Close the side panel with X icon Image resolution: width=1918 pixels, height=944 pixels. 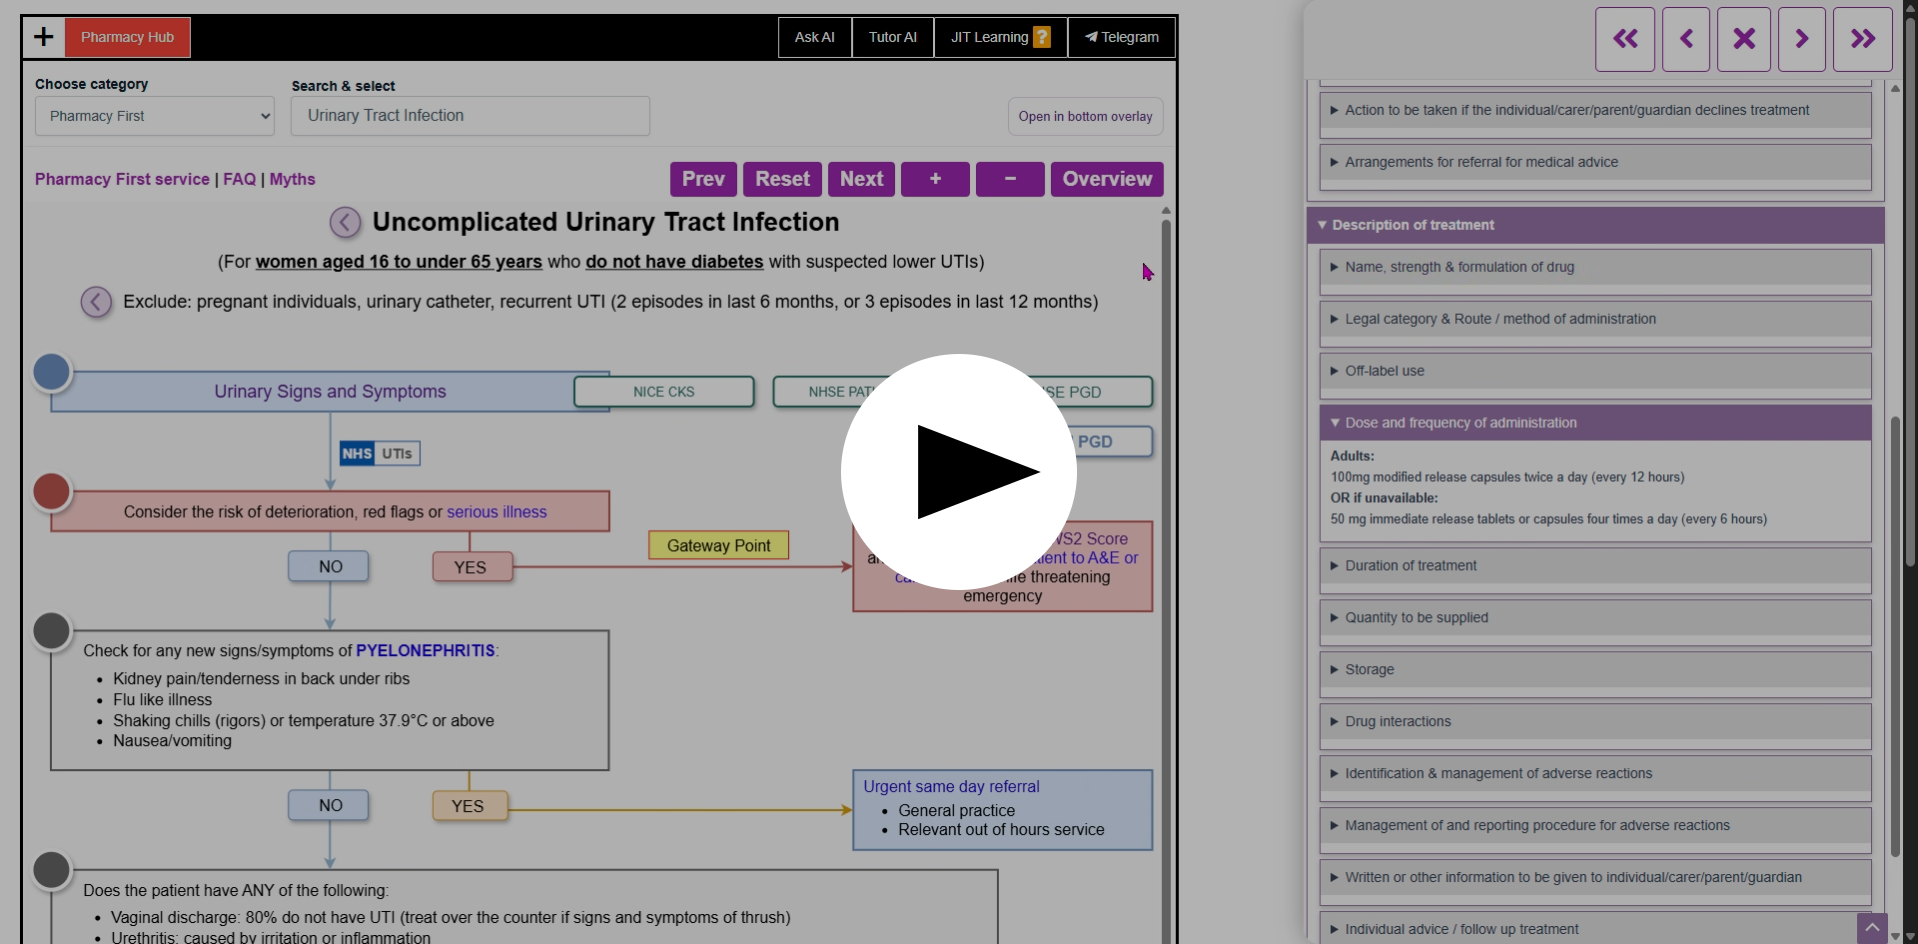1744,39
